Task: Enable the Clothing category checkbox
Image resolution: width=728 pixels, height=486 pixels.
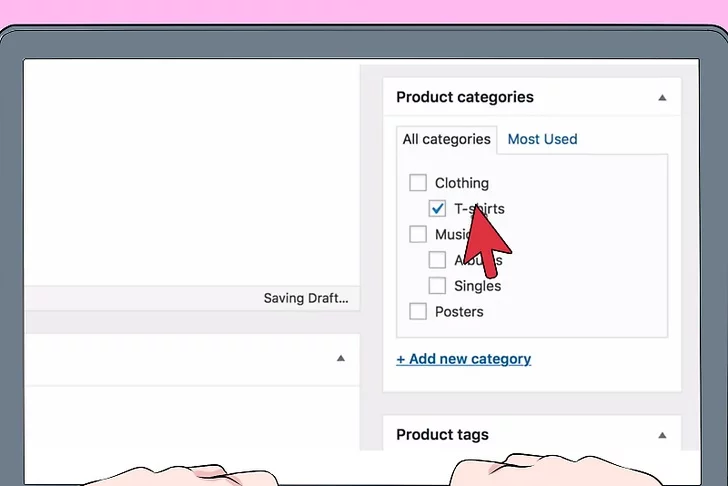Action: (x=418, y=183)
